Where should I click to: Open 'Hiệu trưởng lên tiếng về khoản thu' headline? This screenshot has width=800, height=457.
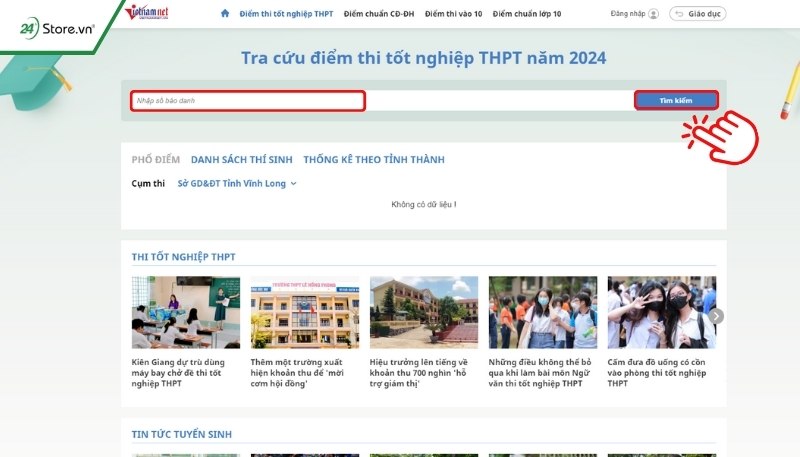point(419,373)
